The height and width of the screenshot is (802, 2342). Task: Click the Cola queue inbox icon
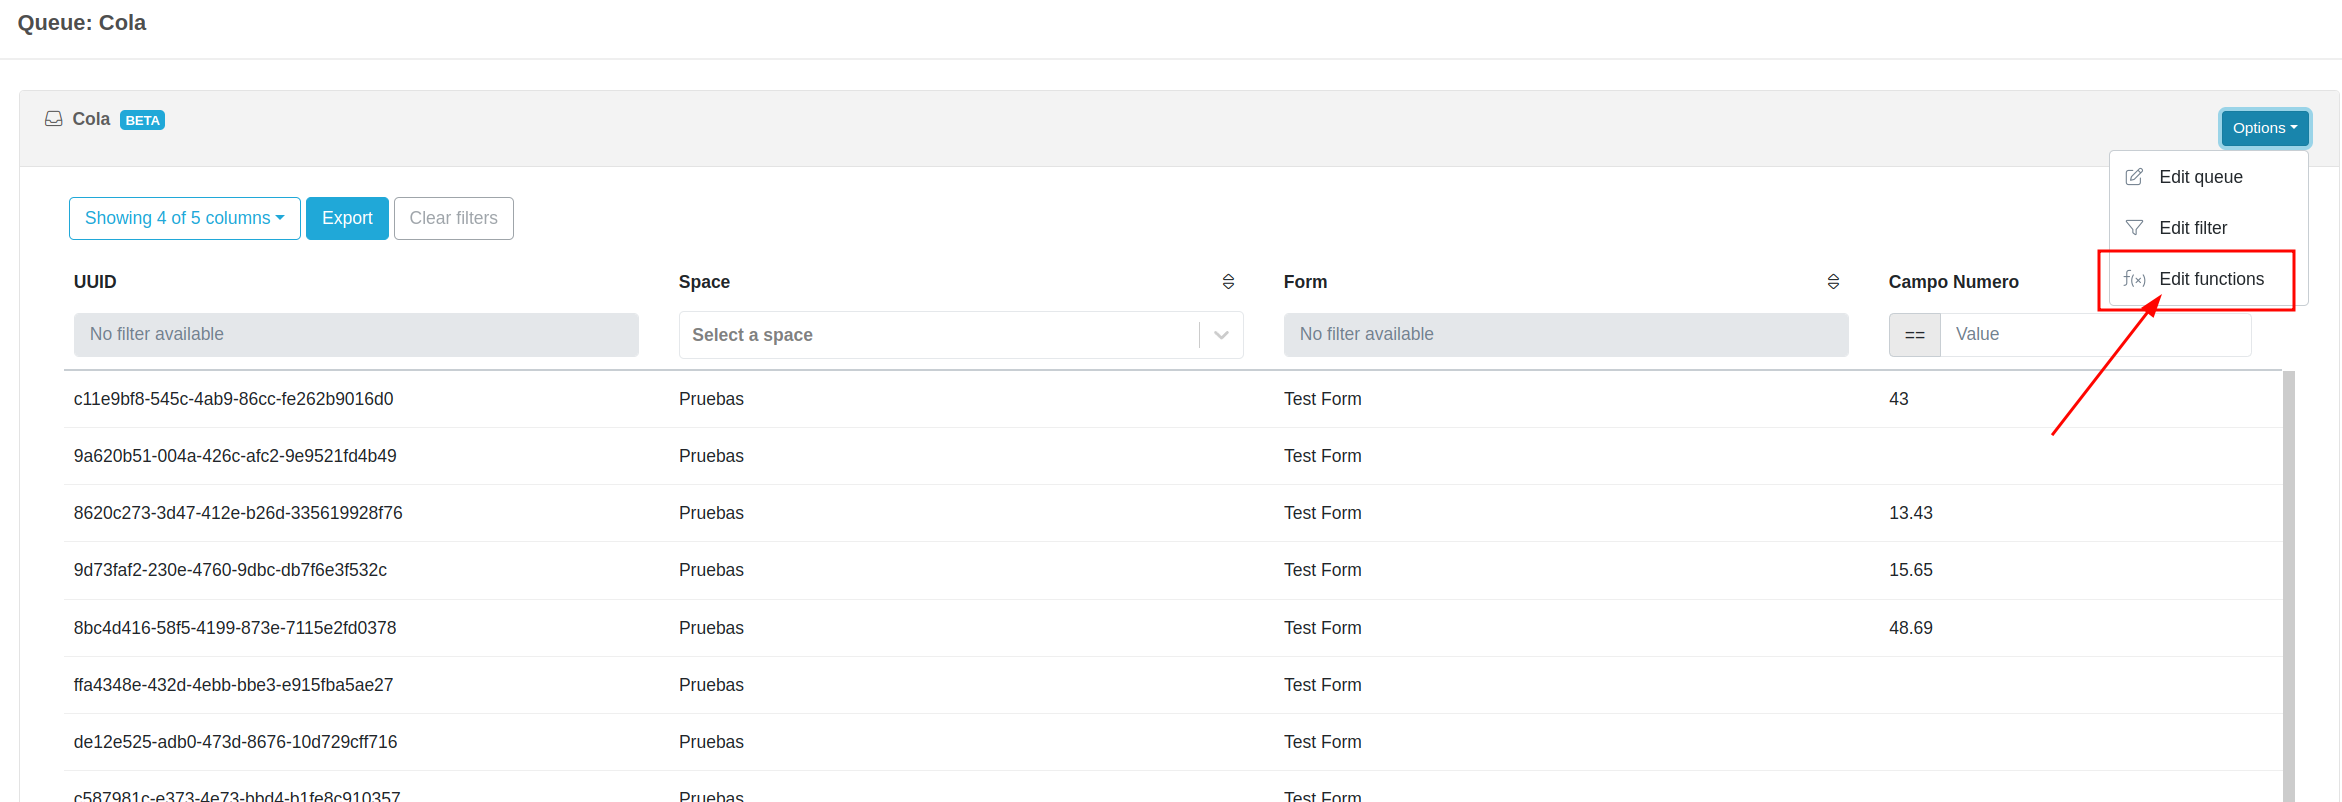[x=53, y=119]
